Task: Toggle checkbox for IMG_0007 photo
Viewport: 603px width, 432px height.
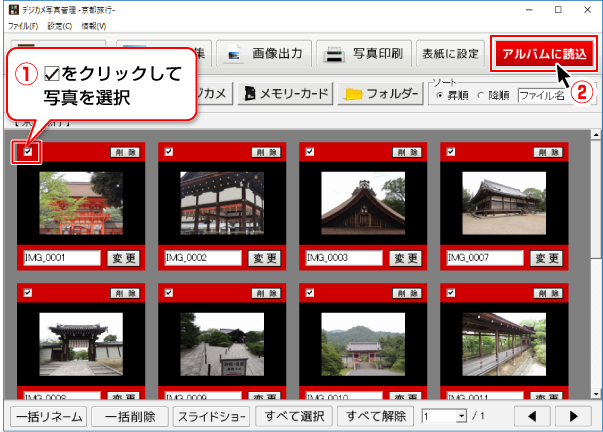Action: point(451,152)
